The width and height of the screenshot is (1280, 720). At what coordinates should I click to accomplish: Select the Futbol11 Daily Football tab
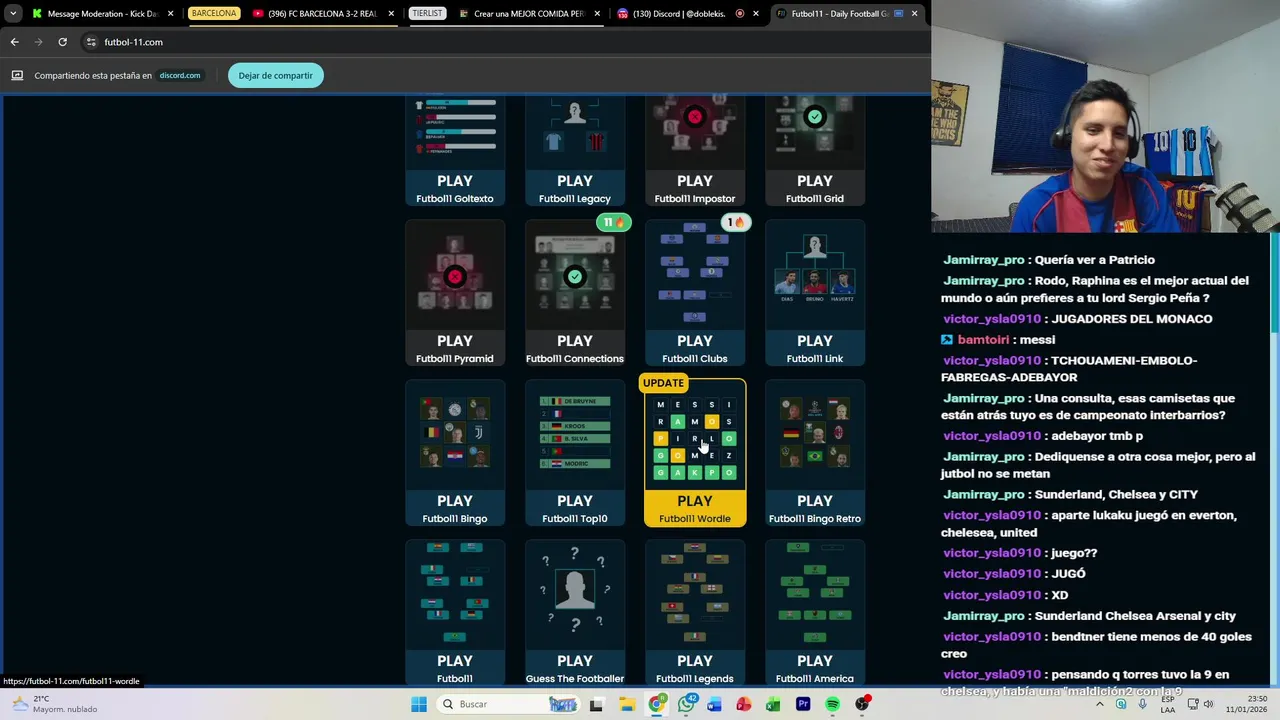[x=838, y=14]
